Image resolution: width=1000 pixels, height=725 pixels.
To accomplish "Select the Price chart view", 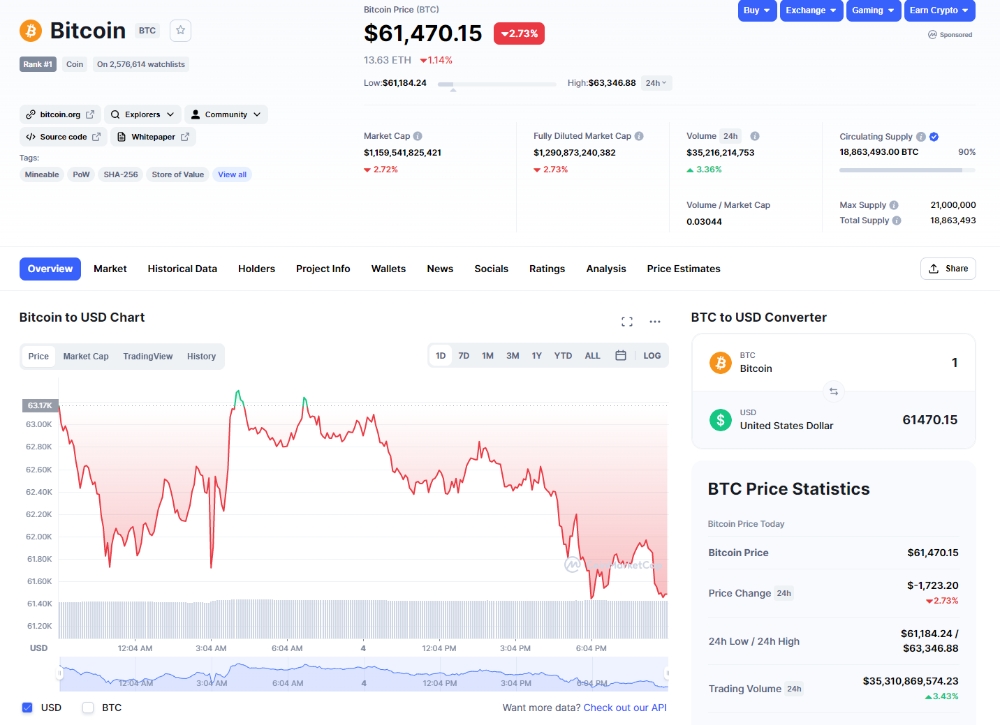I will [38, 356].
